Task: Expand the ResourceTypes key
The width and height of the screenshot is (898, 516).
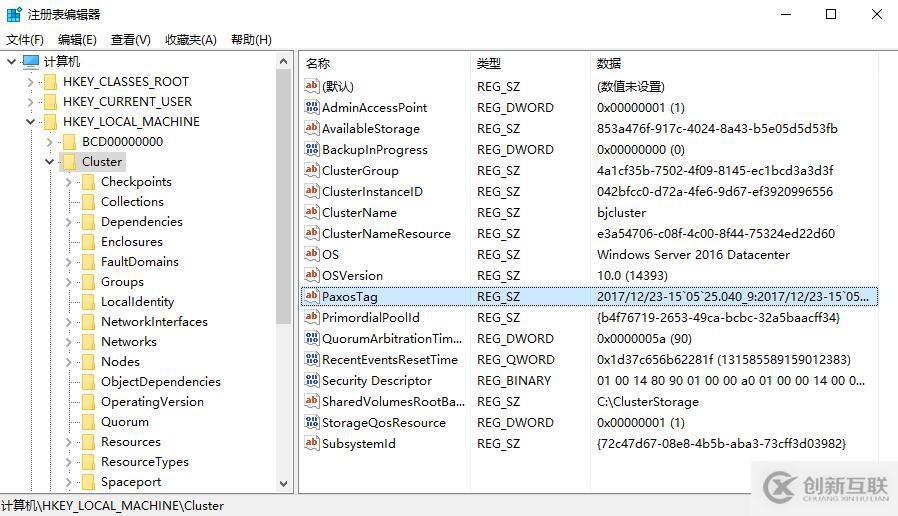Action: 68,462
